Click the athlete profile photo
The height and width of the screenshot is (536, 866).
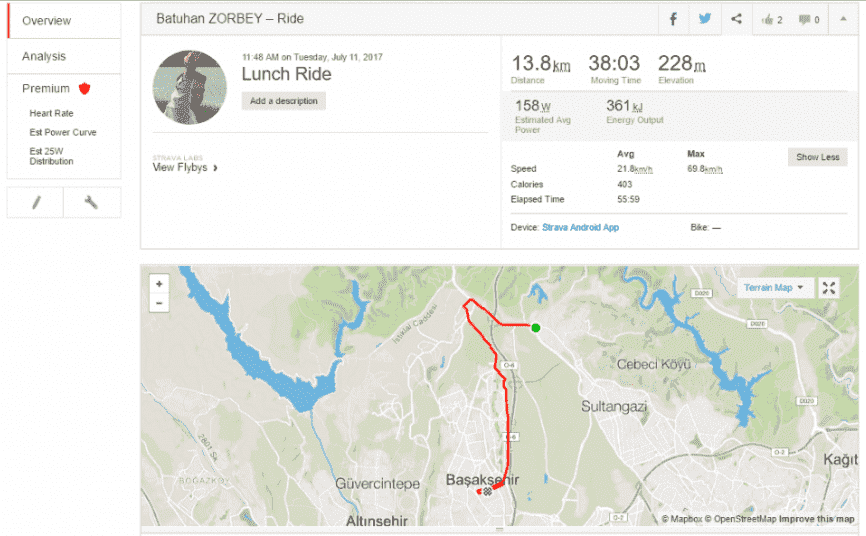190,87
